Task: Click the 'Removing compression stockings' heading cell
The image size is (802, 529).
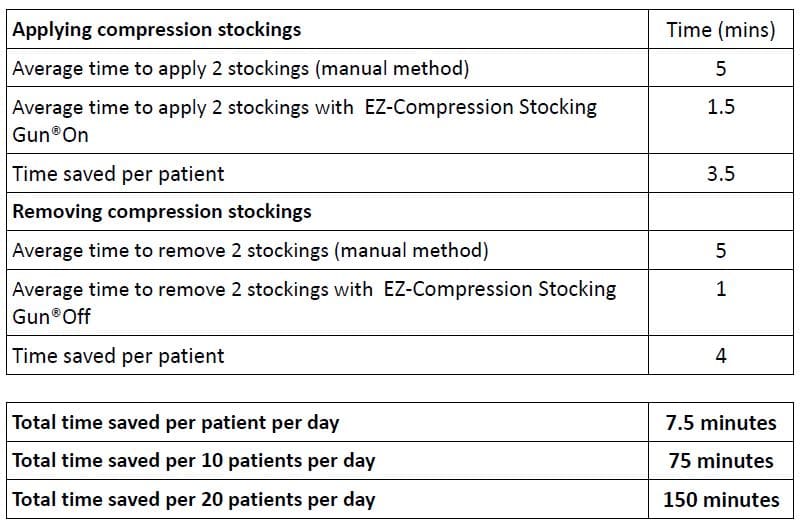Action: (x=162, y=212)
